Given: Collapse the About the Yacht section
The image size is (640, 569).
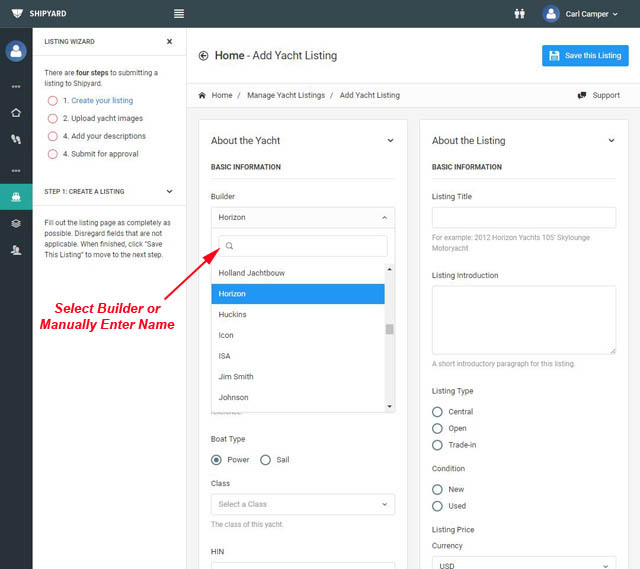Looking at the screenshot, I should coord(390,141).
